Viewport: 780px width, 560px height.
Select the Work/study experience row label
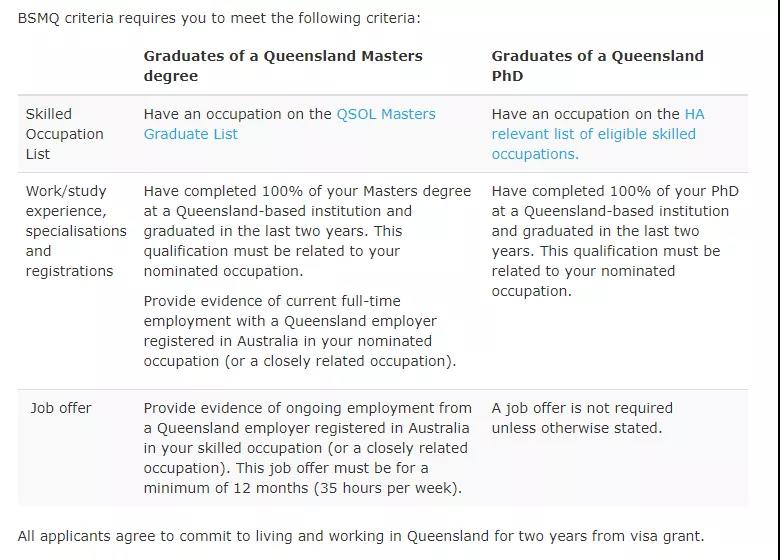coord(76,231)
